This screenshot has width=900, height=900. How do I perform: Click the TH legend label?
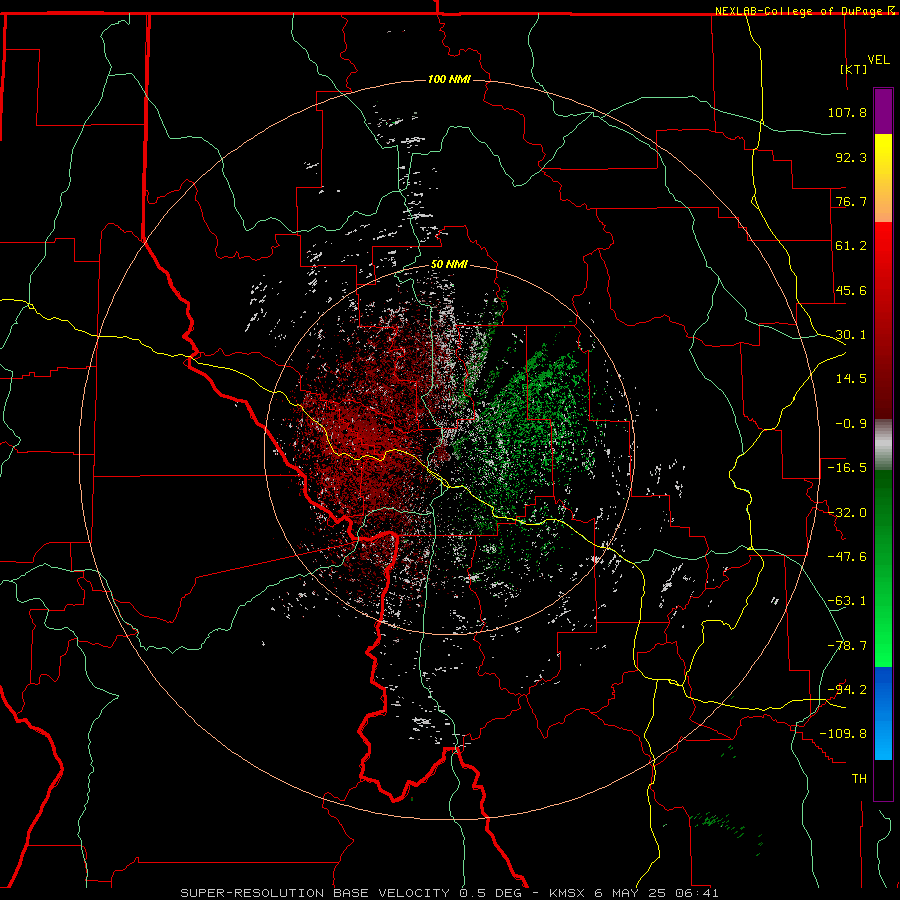[x=859, y=779]
